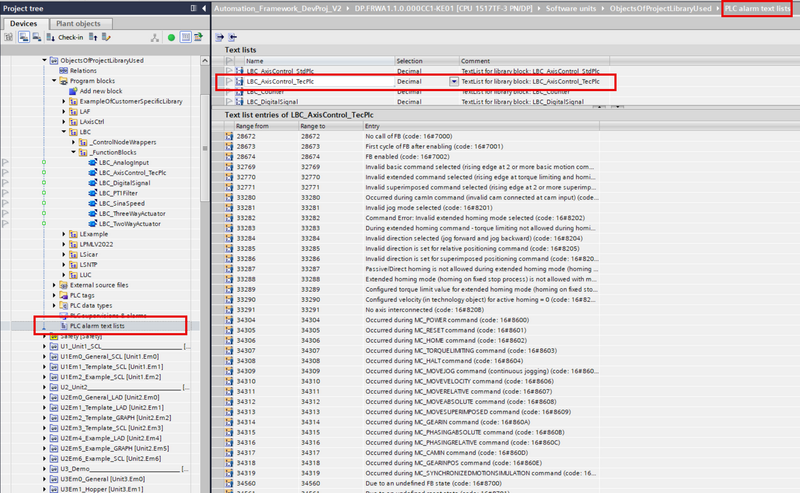Click the Range from column header
800x493 pixels.
click(266, 126)
